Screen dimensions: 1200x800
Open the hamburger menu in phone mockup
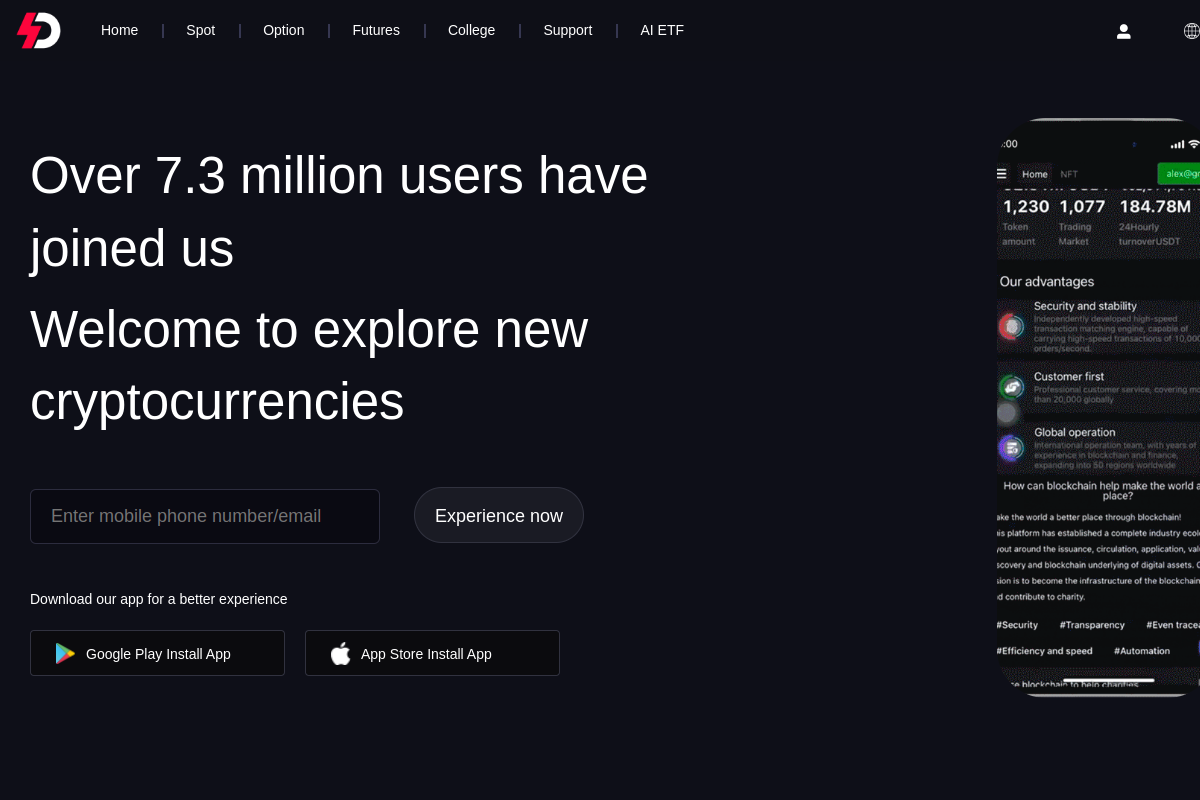(1001, 173)
